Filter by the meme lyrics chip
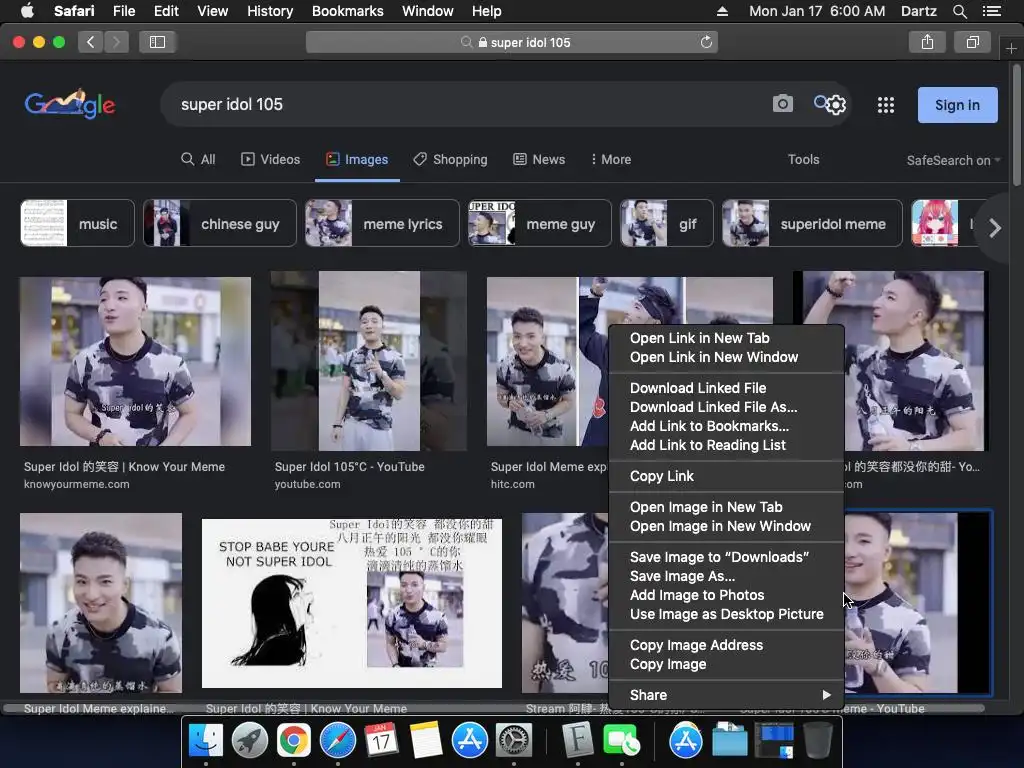1024x768 pixels. [382, 223]
